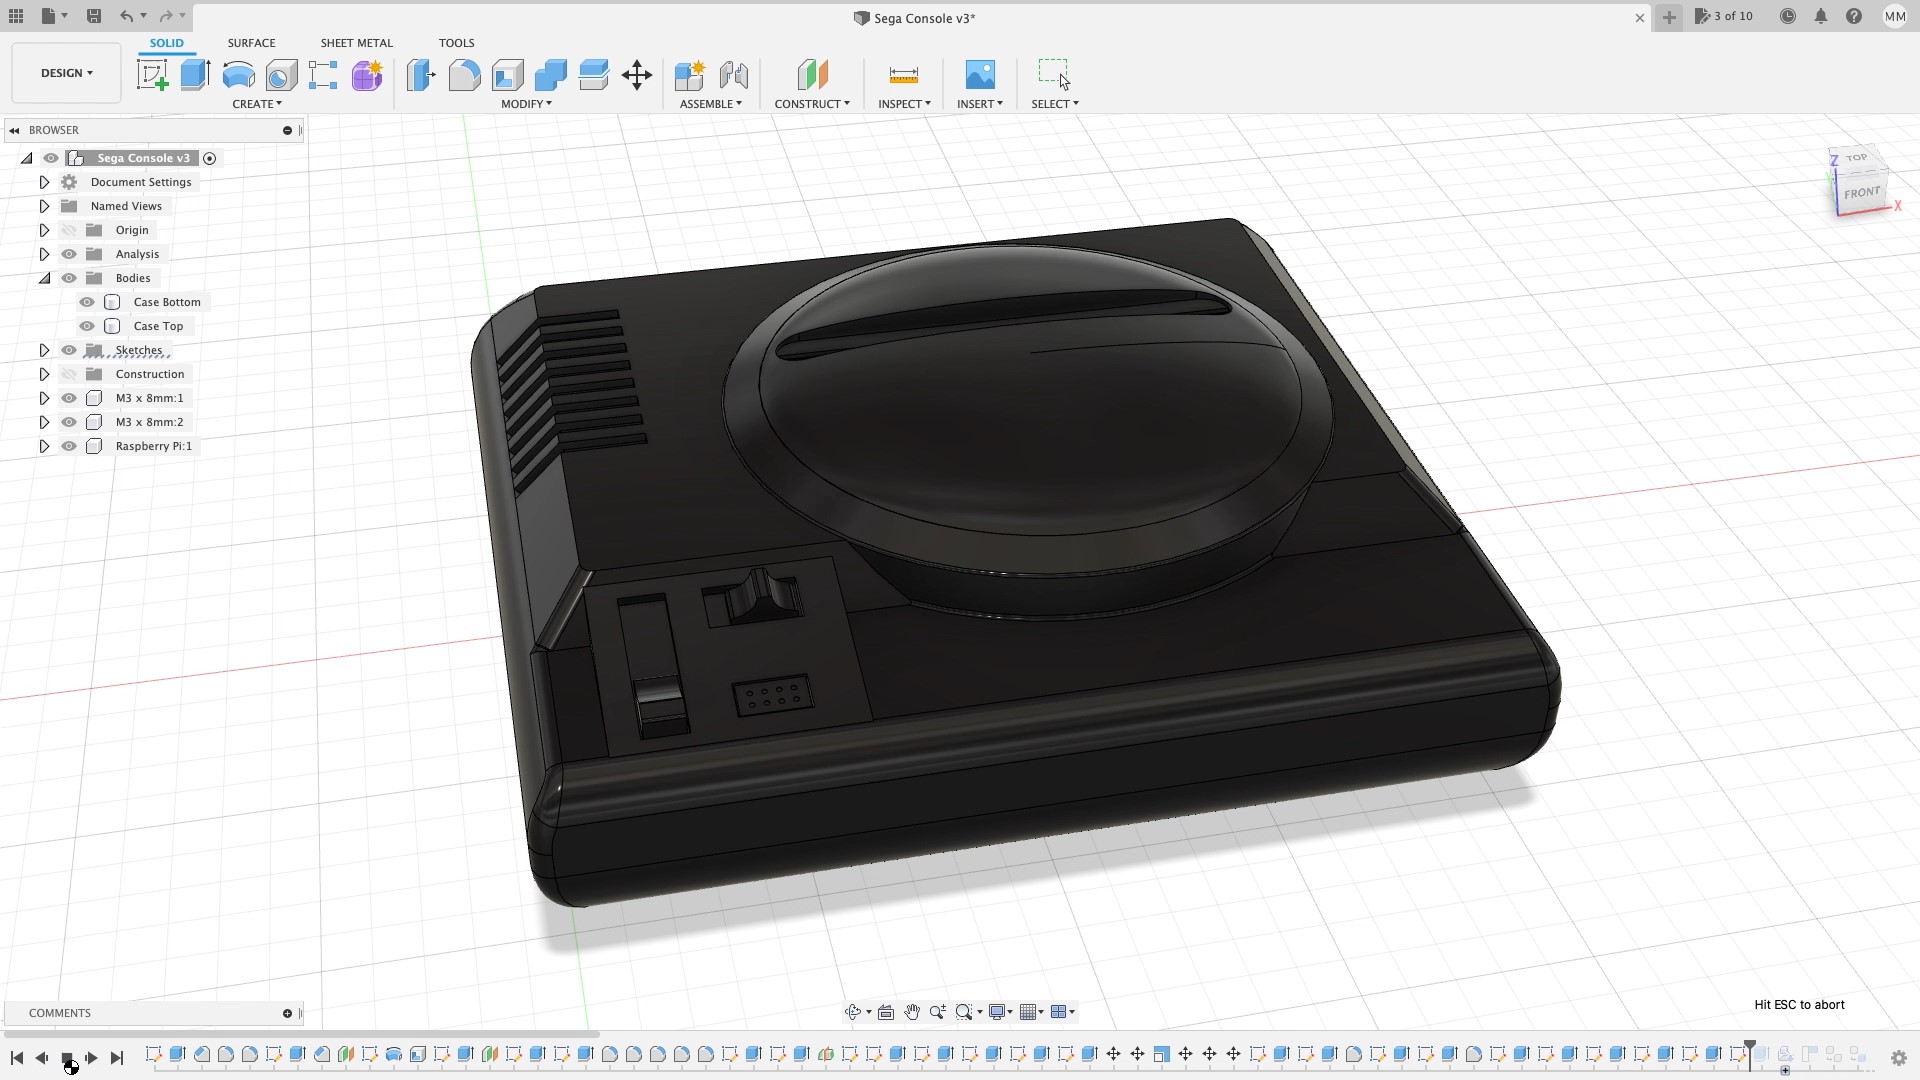Viewport: 1920px width, 1080px height.
Task: Activate the Fillet tool in Modify
Action: [x=464, y=75]
